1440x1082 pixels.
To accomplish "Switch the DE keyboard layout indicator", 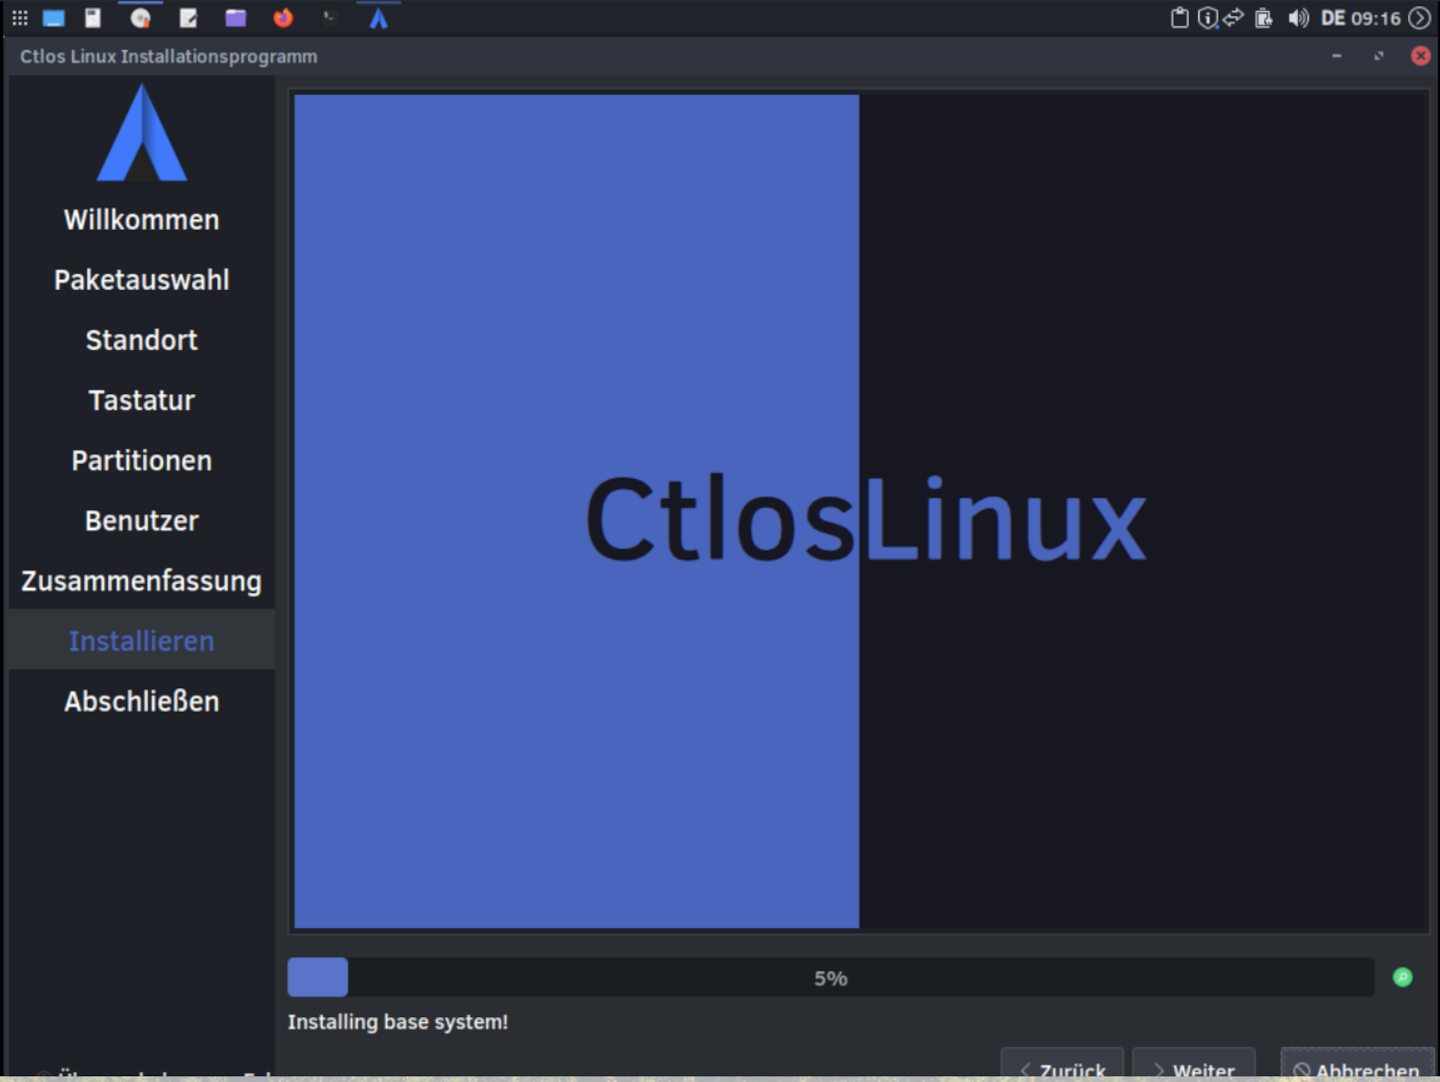I will click(x=1333, y=18).
